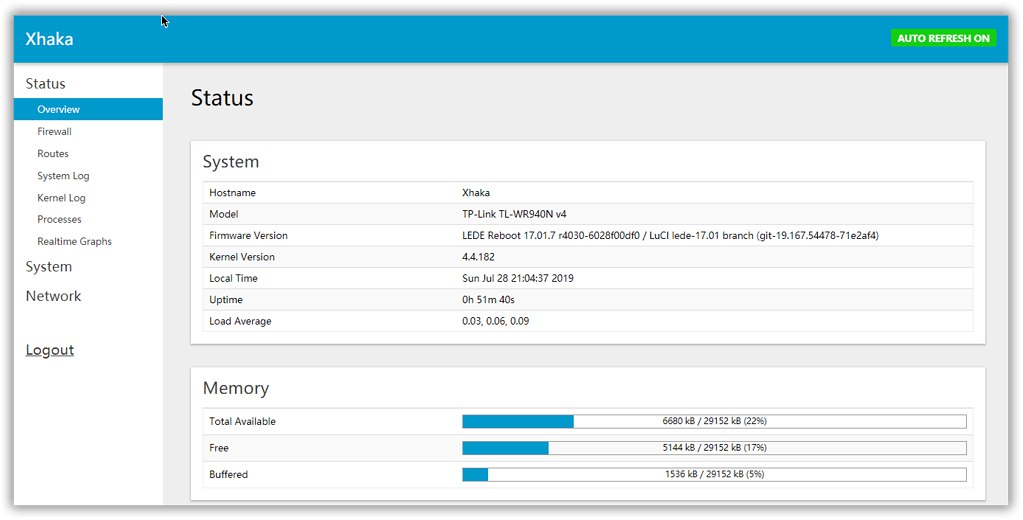Click the Model row label
This screenshot has width=1023, height=520.
(x=224, y=214)
